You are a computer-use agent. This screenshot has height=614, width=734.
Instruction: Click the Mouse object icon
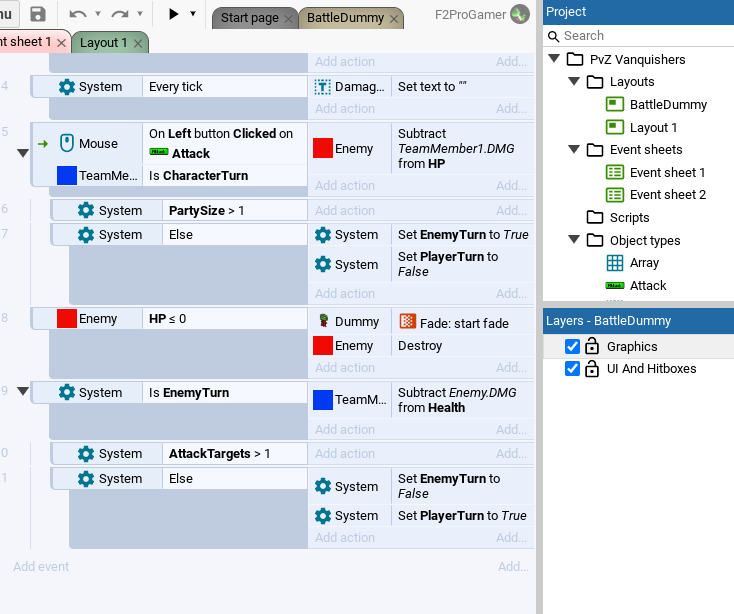(x=67, y=143)
